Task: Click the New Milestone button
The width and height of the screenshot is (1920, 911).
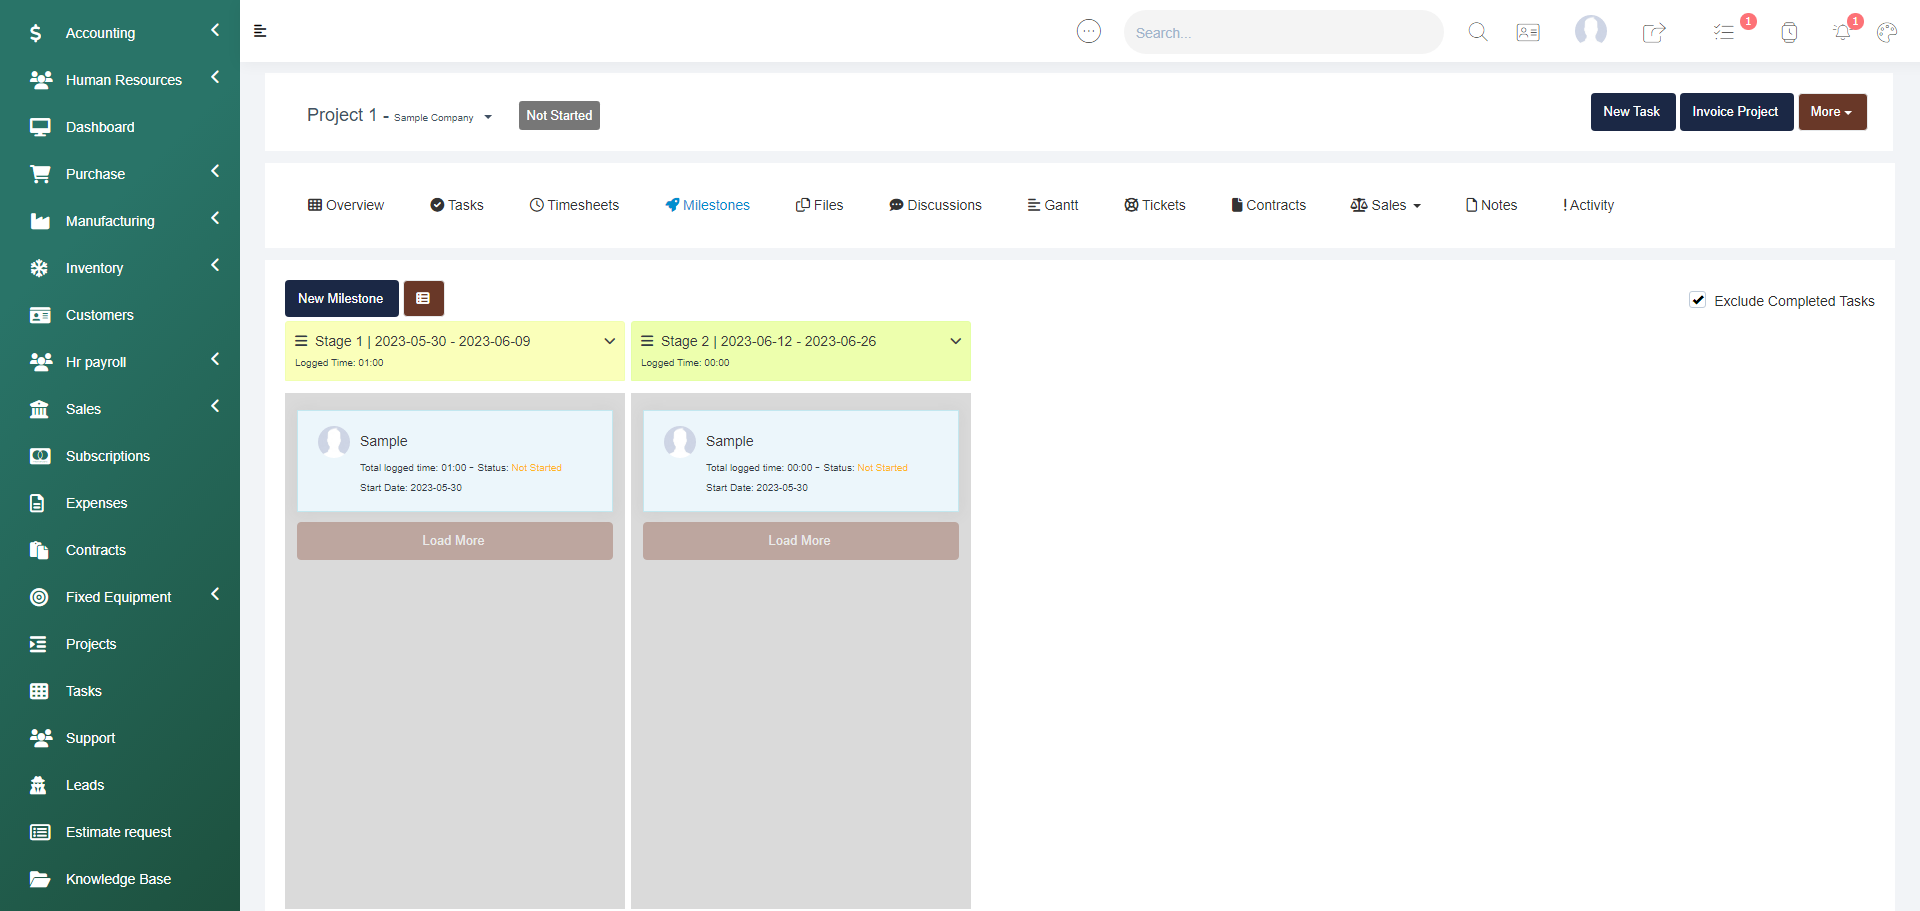Action: click(341, 298)
